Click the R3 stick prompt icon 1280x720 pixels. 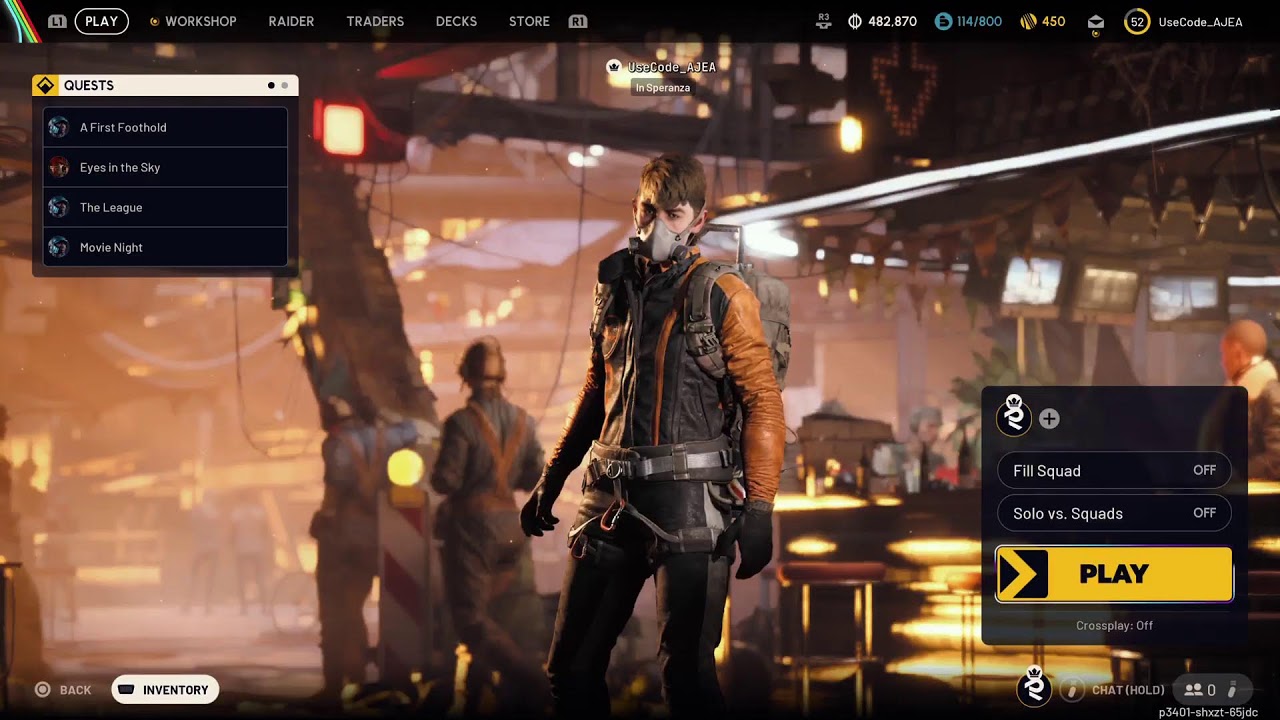tap(823, 21)
